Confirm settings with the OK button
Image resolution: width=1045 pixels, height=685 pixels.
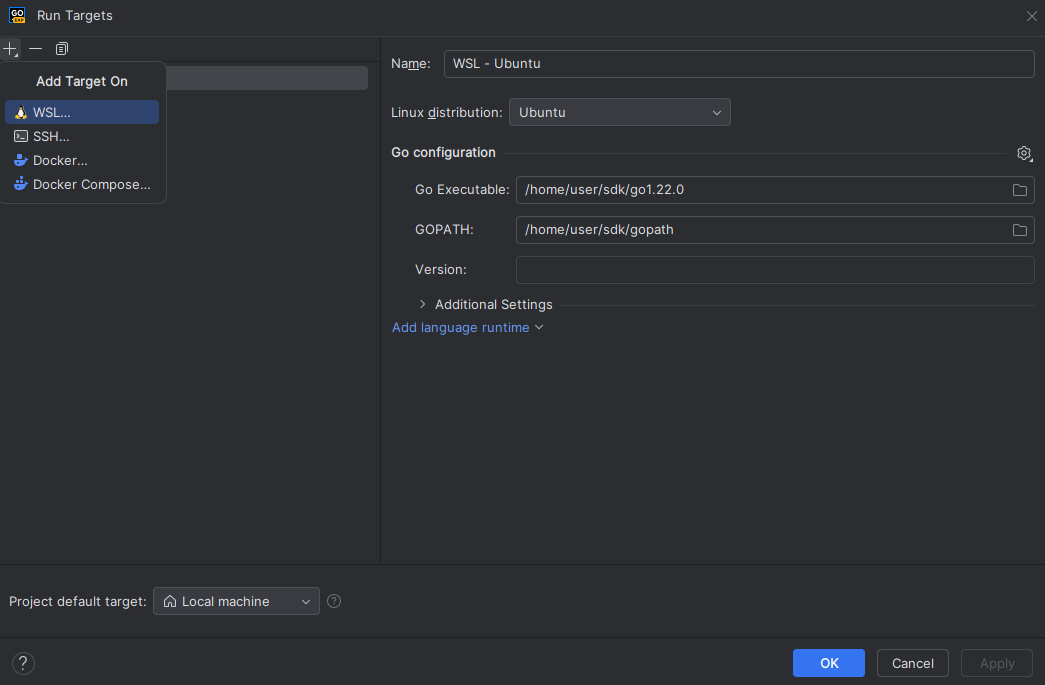tap(828, 662)
